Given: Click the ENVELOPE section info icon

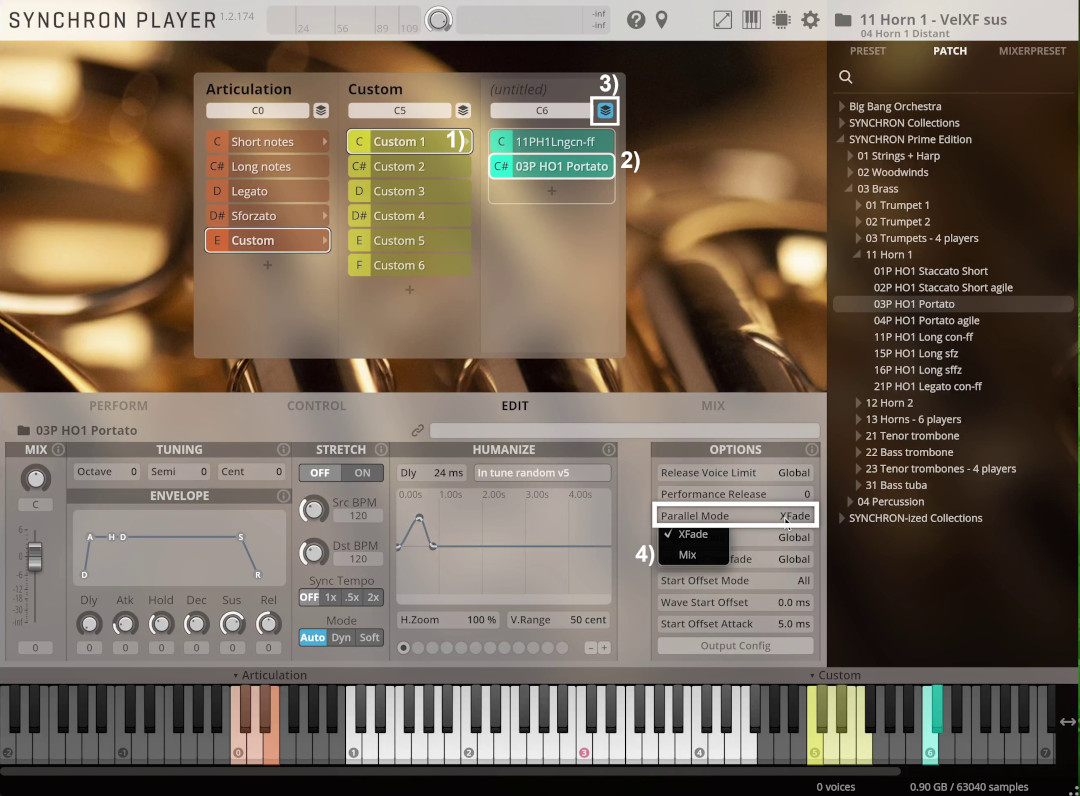Looking at the screenshot, I should click(283, 496).
